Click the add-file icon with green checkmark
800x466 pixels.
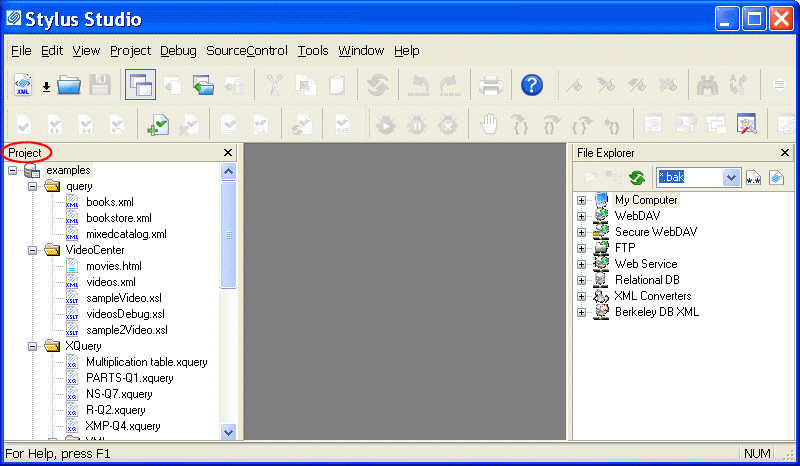[157, 125]
